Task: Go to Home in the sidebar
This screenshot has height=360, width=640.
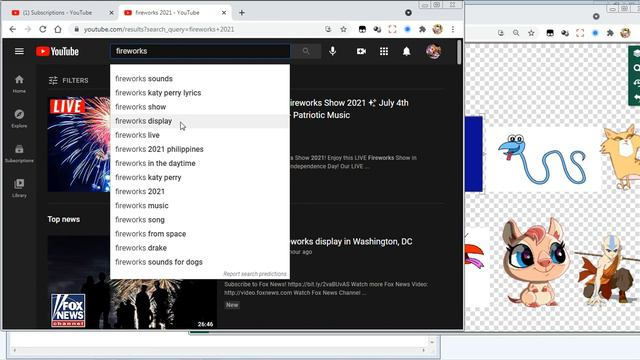Action: pos(19,84)
